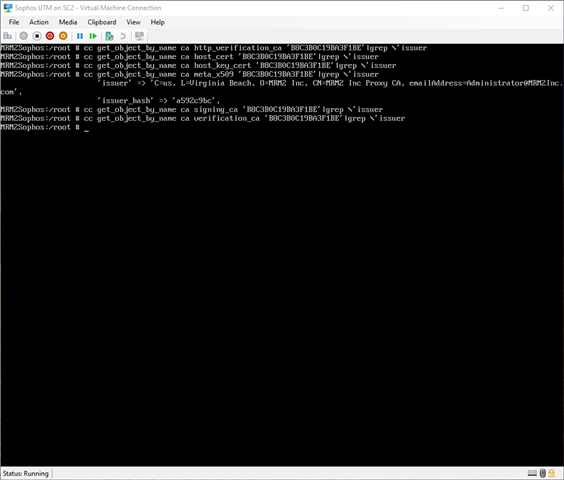
Task: Click the greyed-out Start VM icon
Action: pos(23,36)
